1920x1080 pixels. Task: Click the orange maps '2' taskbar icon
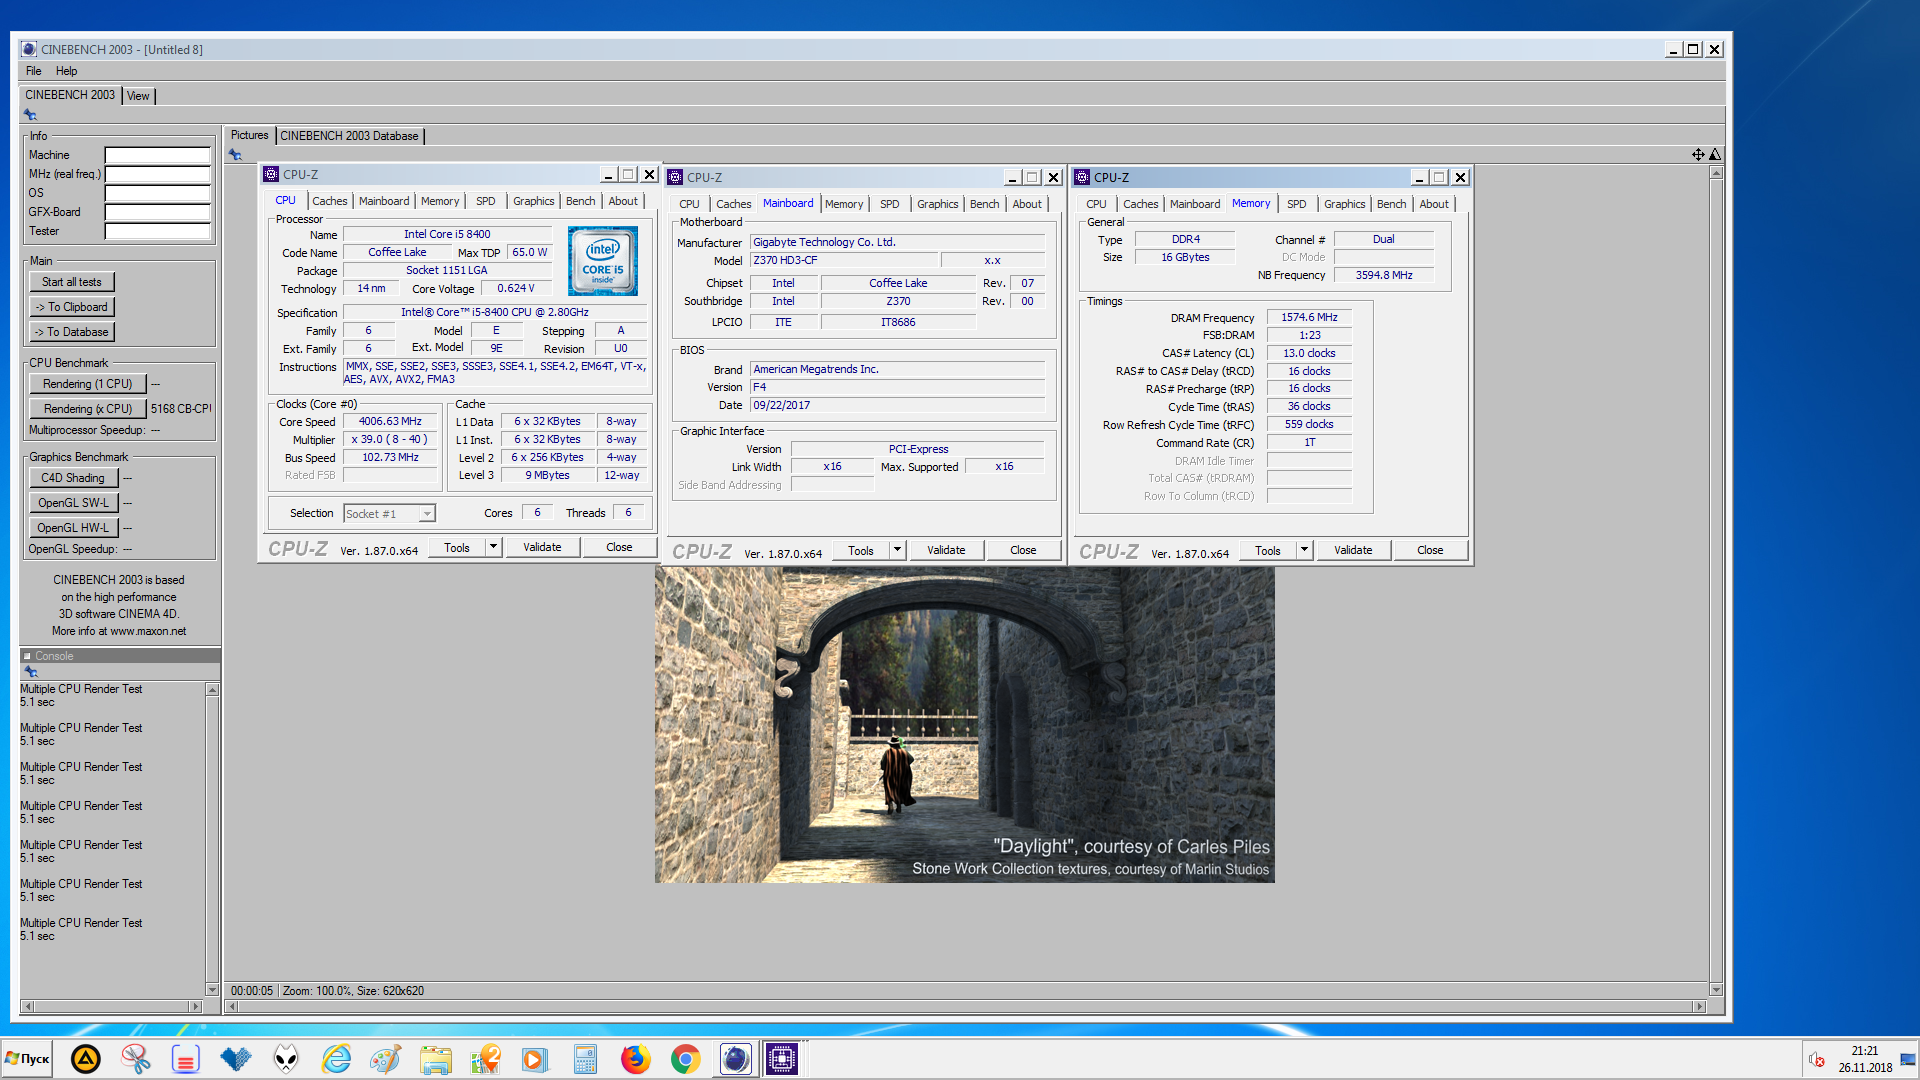(x=485, y=1059)
